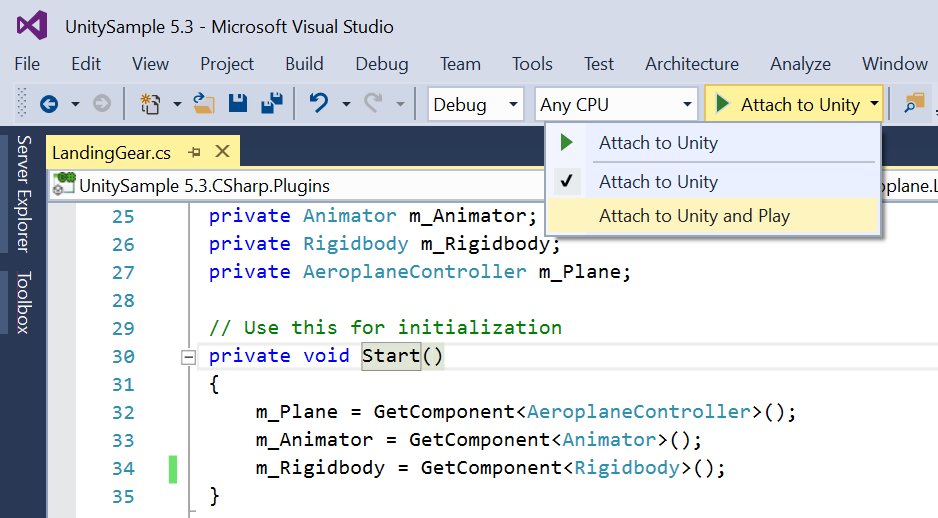The height and width of the screenshot is (518, 938).
Task: Open the Window menu
Action: [895, 64]
